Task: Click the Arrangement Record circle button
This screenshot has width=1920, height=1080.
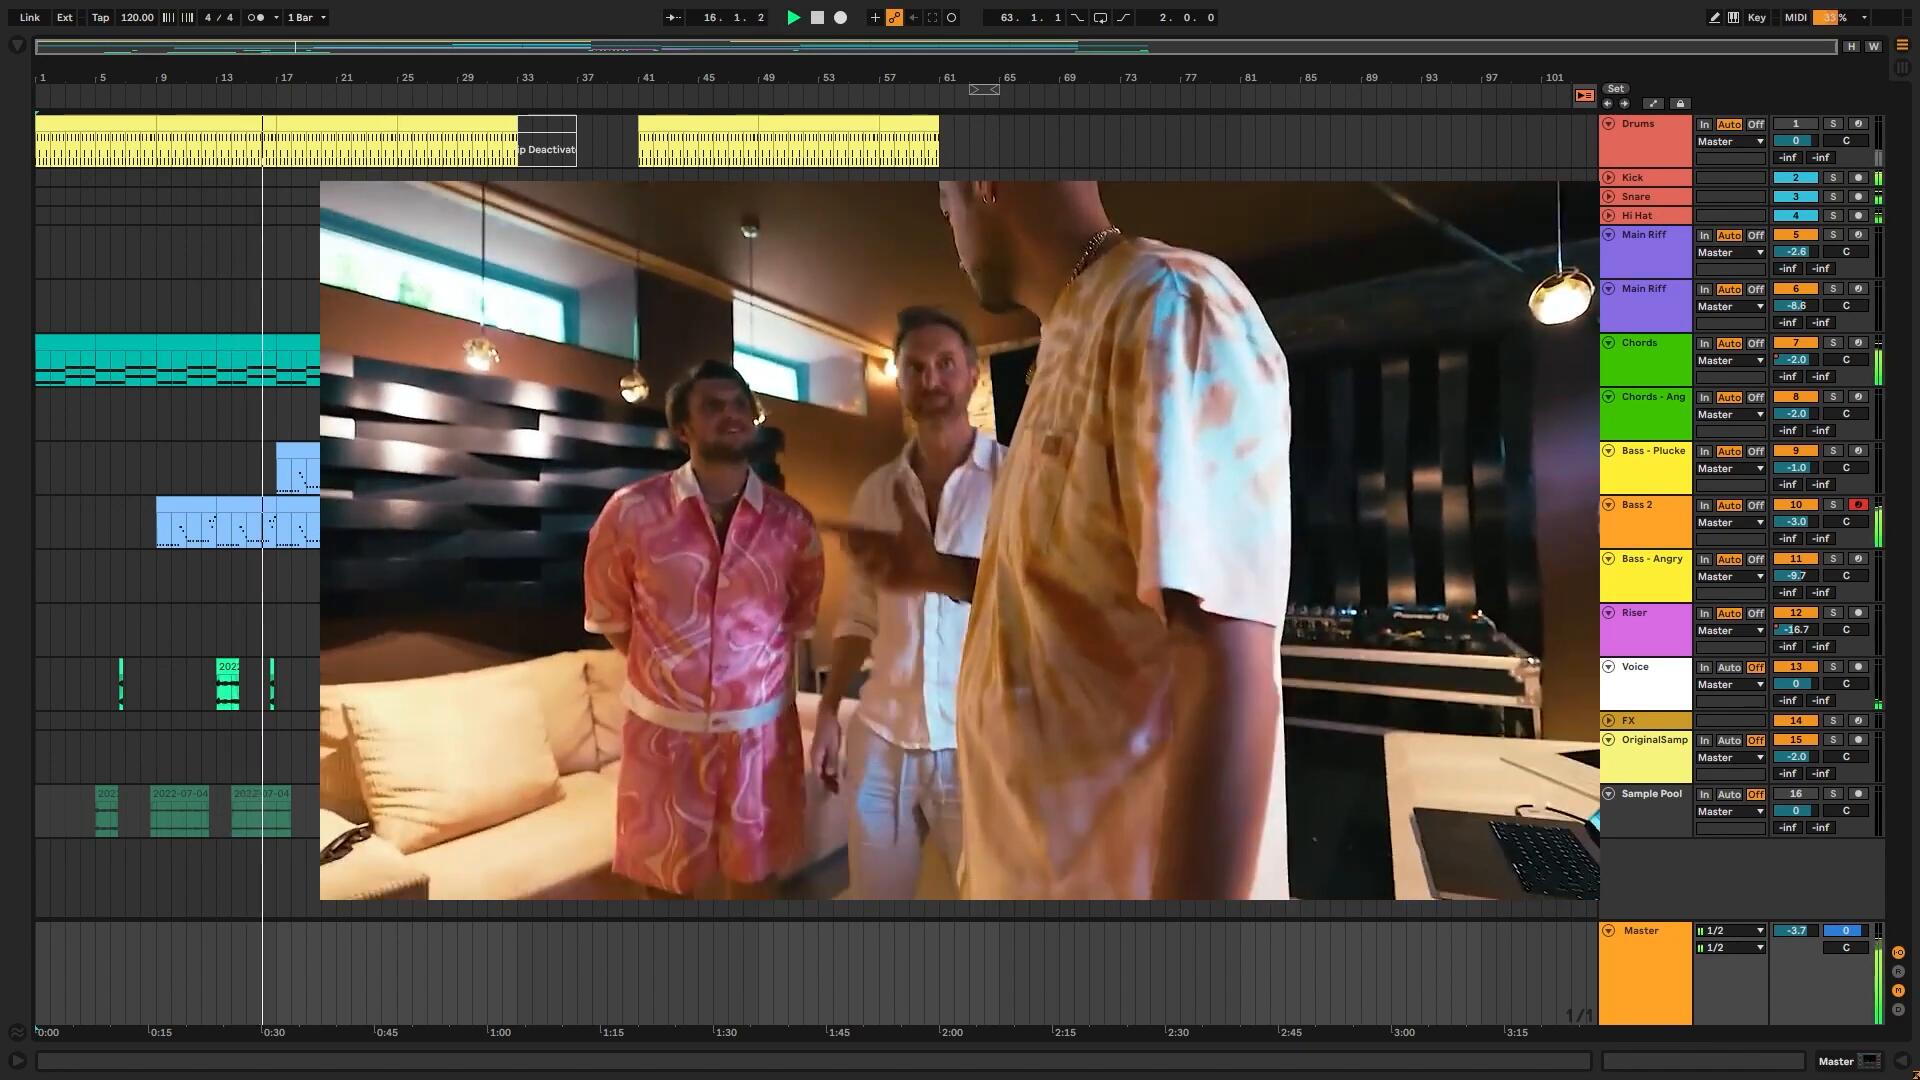Action: coord(841,17)
